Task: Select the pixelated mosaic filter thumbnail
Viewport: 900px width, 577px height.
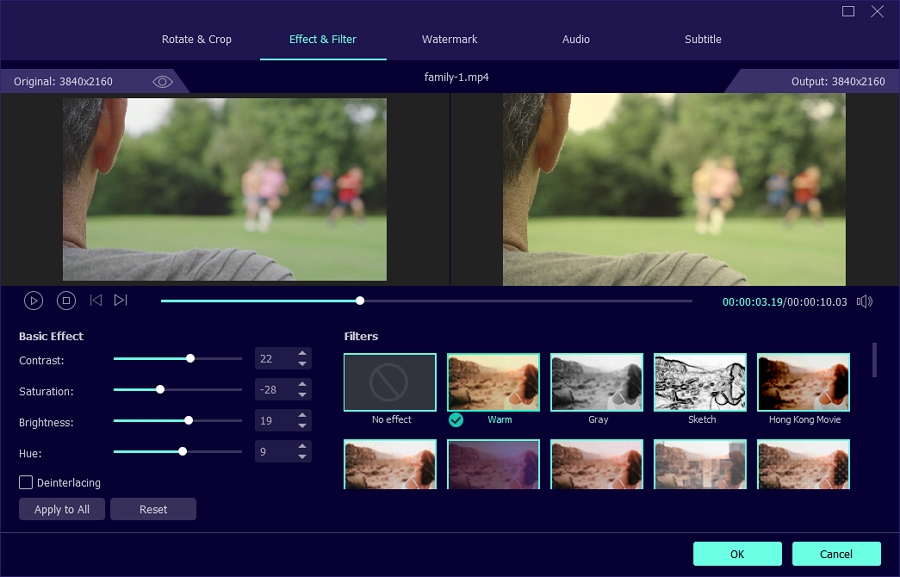Action: (x=700, y=464)
